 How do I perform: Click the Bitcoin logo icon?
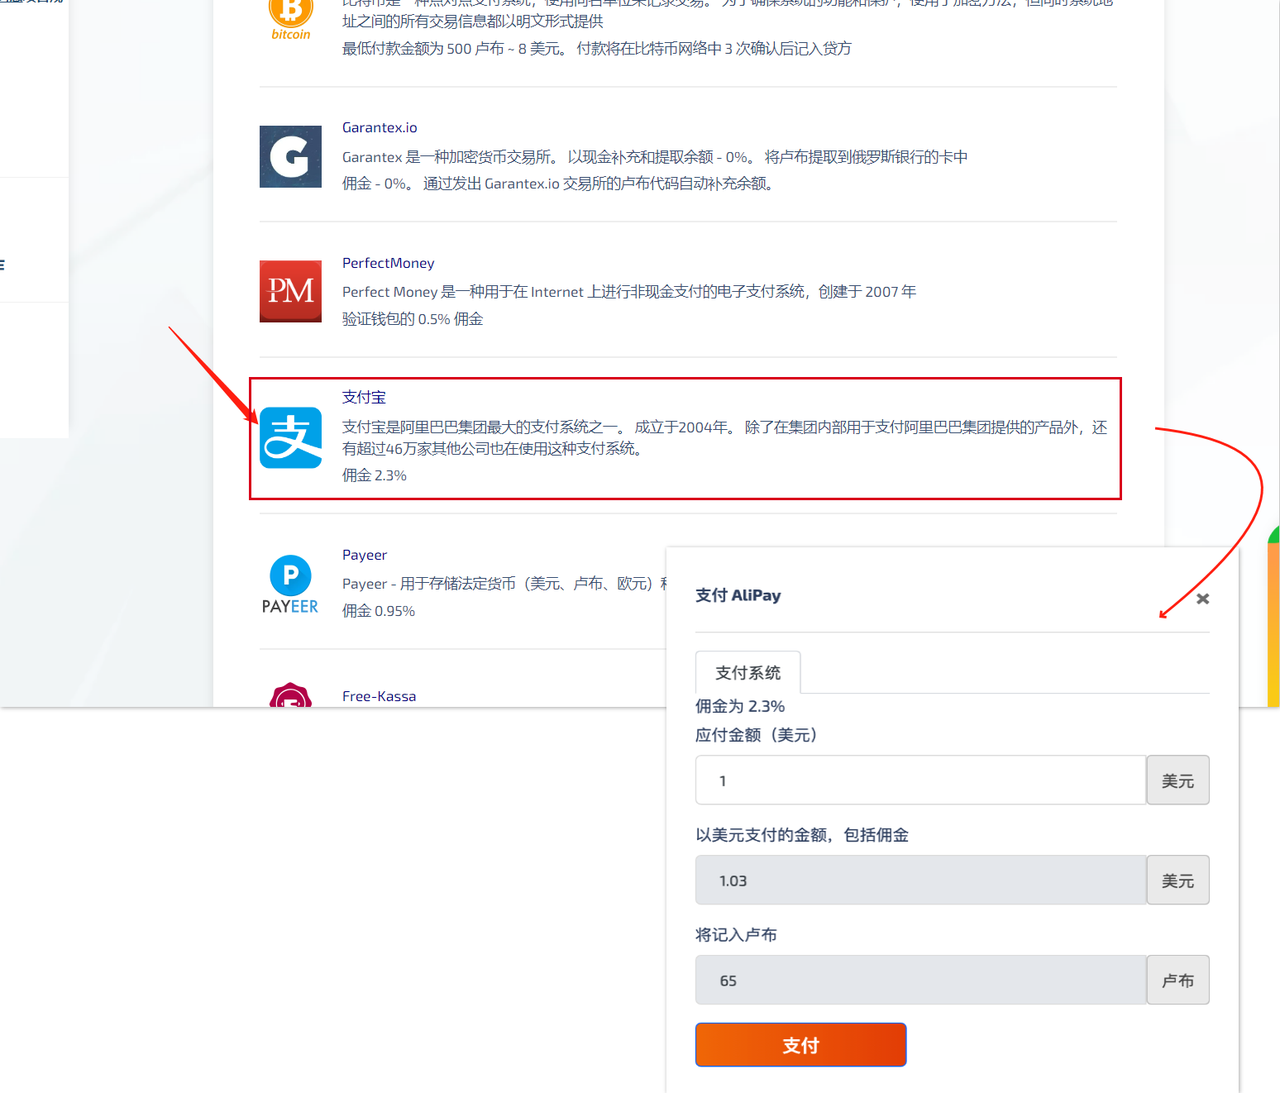[x=291, y=19]
